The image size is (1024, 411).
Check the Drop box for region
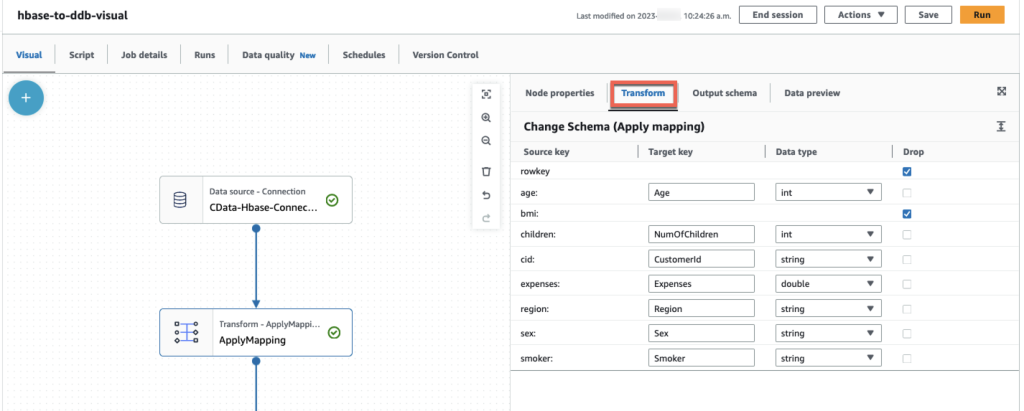click(x=906, y=309)
